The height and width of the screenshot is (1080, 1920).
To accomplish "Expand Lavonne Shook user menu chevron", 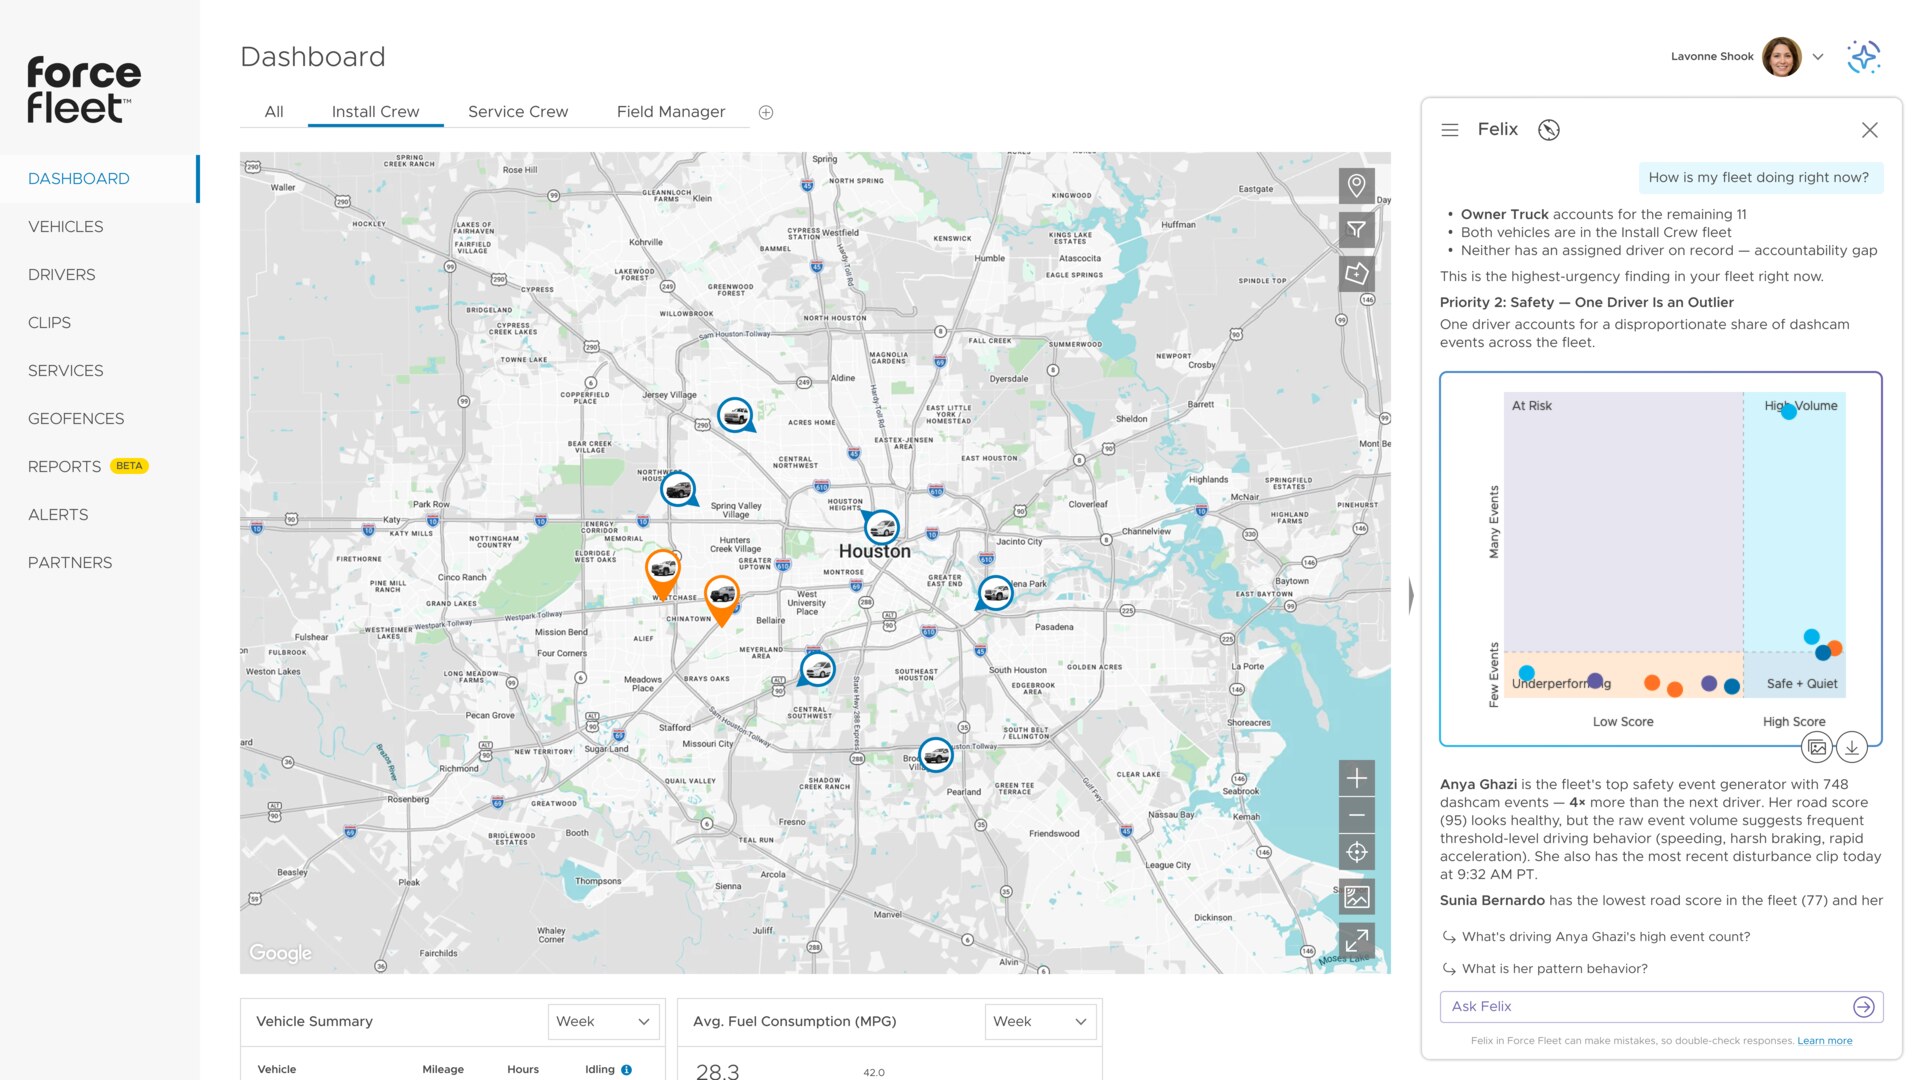I will pos(1819,57).
